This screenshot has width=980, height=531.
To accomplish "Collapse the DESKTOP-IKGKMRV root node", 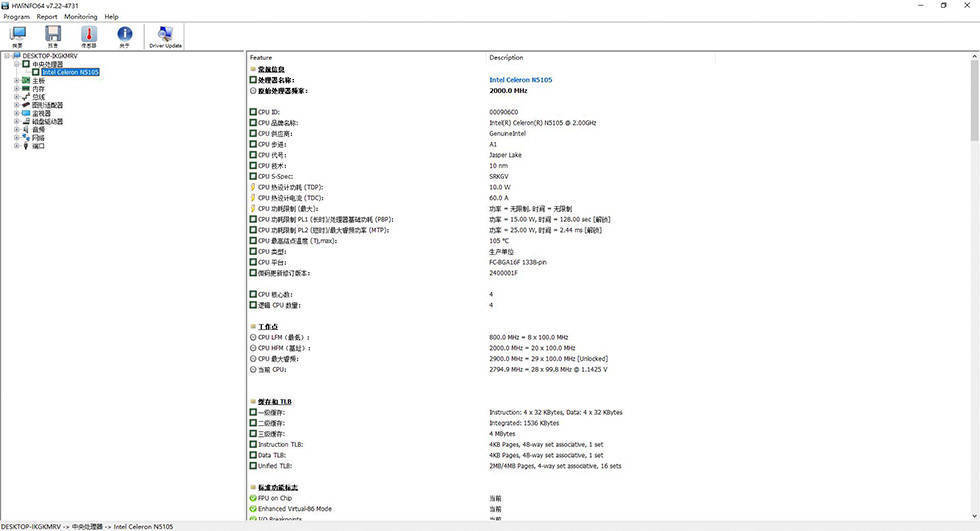I will tap(7, 56).
